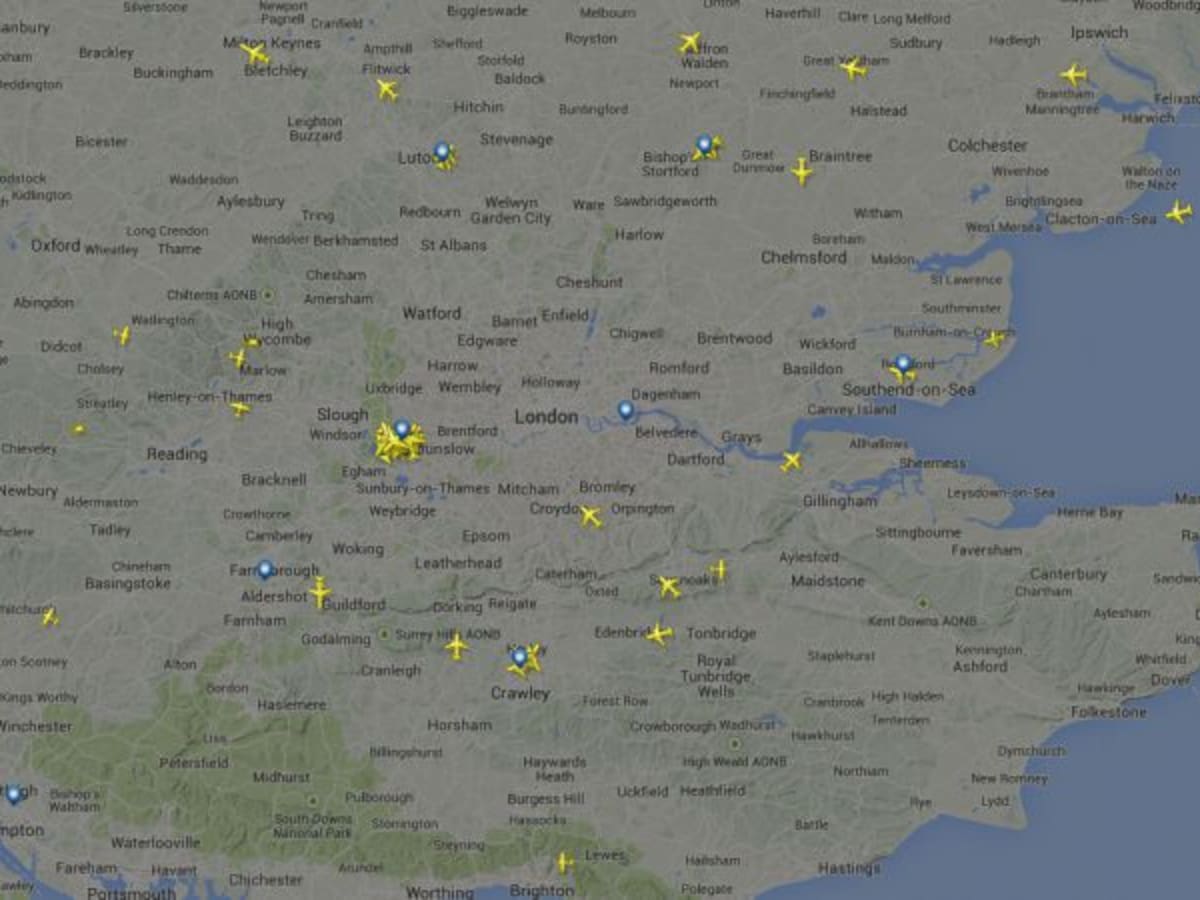1200x900 pixels.
Task: Click the aircraft near Flitwick
Action: (387, 89)
